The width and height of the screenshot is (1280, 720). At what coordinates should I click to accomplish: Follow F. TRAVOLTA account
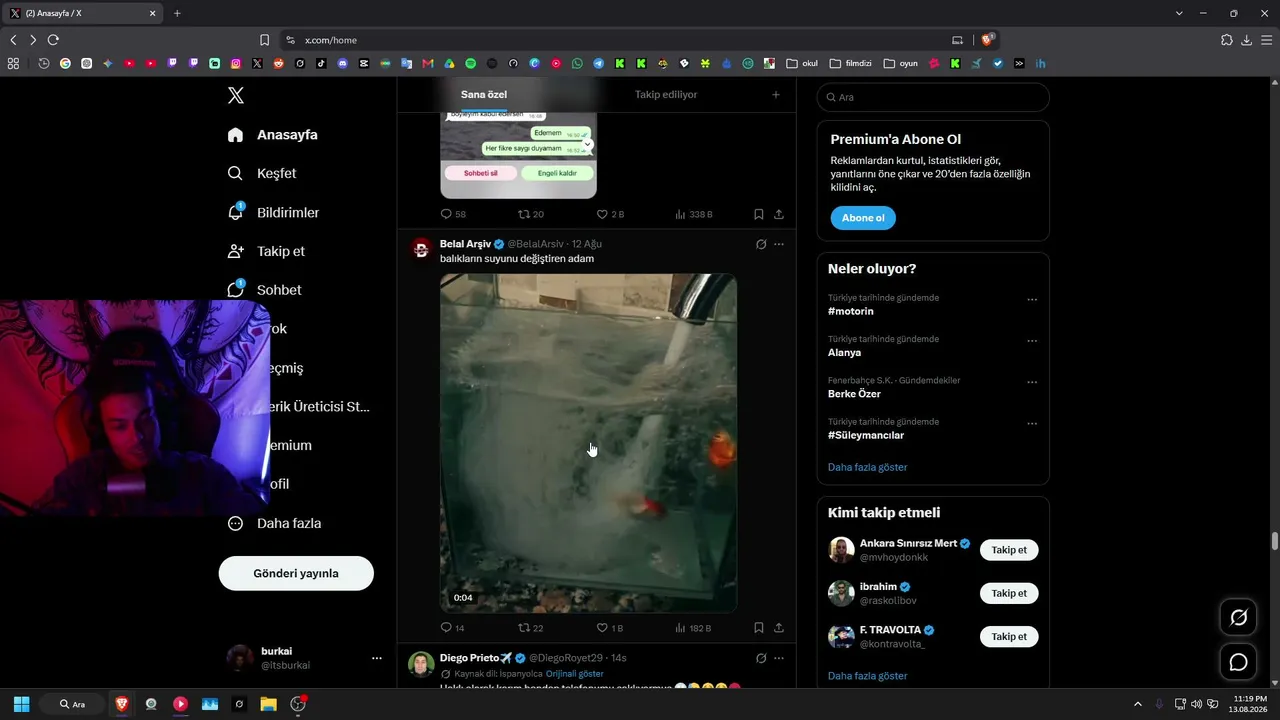pos(1009,636)
